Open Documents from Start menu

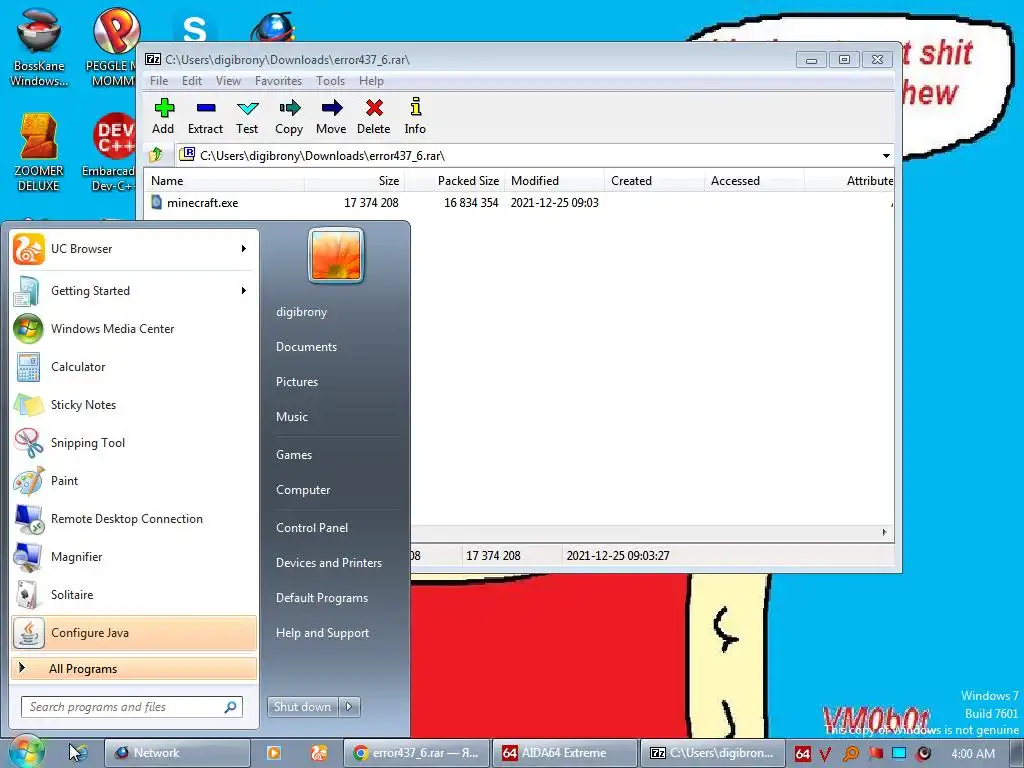click(x=307, y=347)
